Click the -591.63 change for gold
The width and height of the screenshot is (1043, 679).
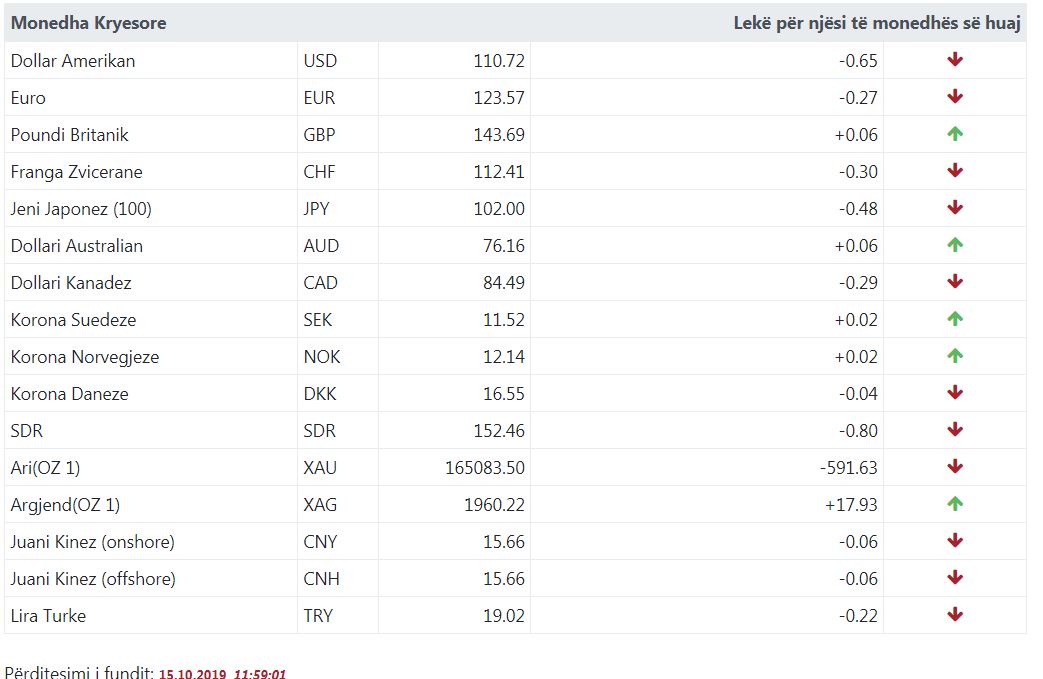(x=849, y=468)
